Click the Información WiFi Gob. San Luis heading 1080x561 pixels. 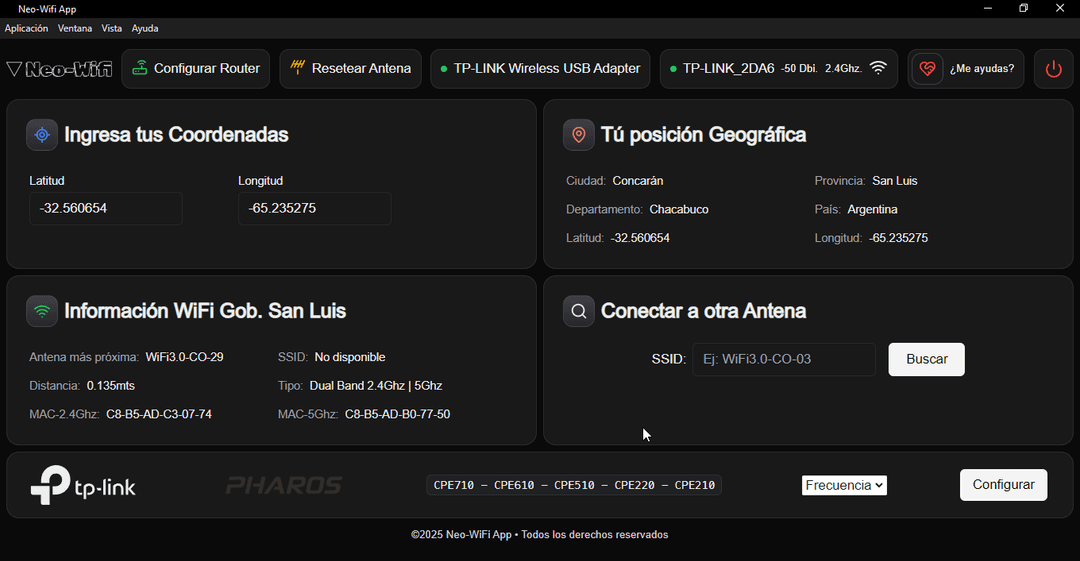click(x=205, y=311)
